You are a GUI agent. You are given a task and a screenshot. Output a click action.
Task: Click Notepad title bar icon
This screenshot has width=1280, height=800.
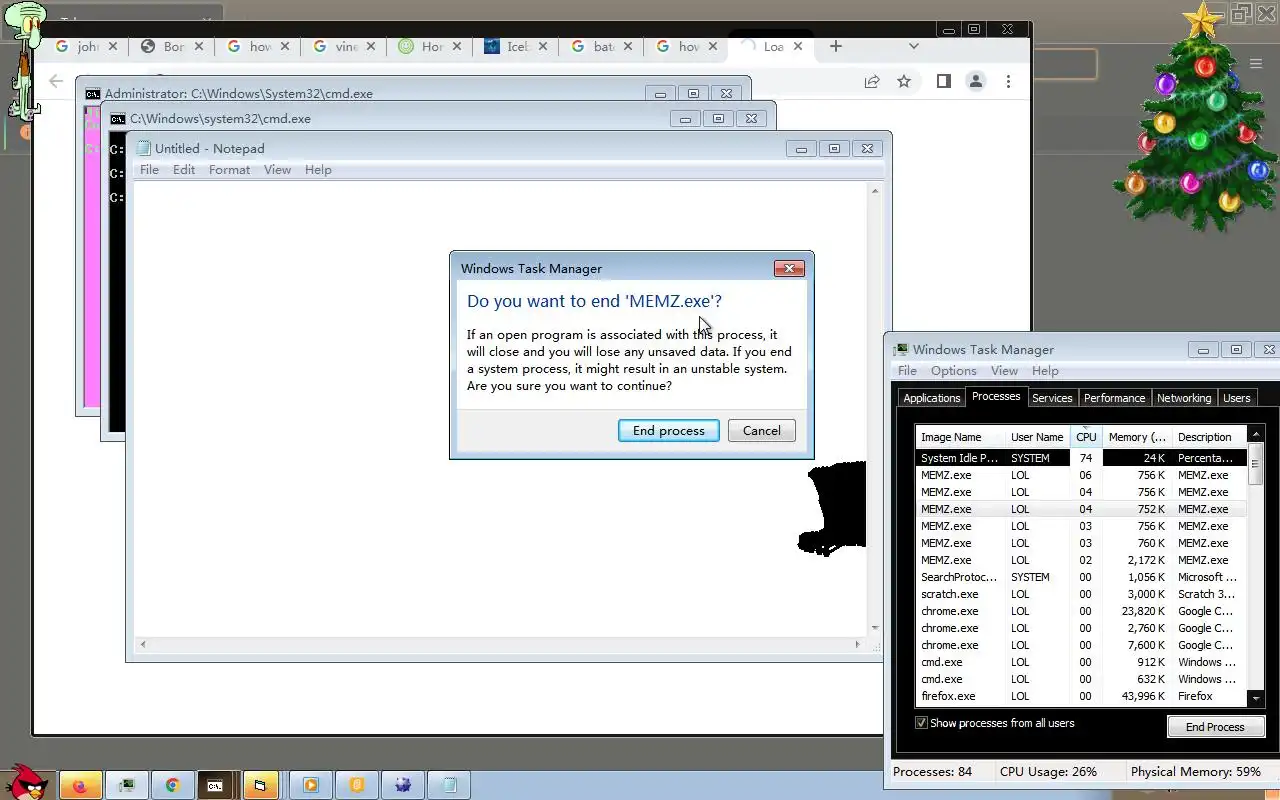click(x=143, y=148)
